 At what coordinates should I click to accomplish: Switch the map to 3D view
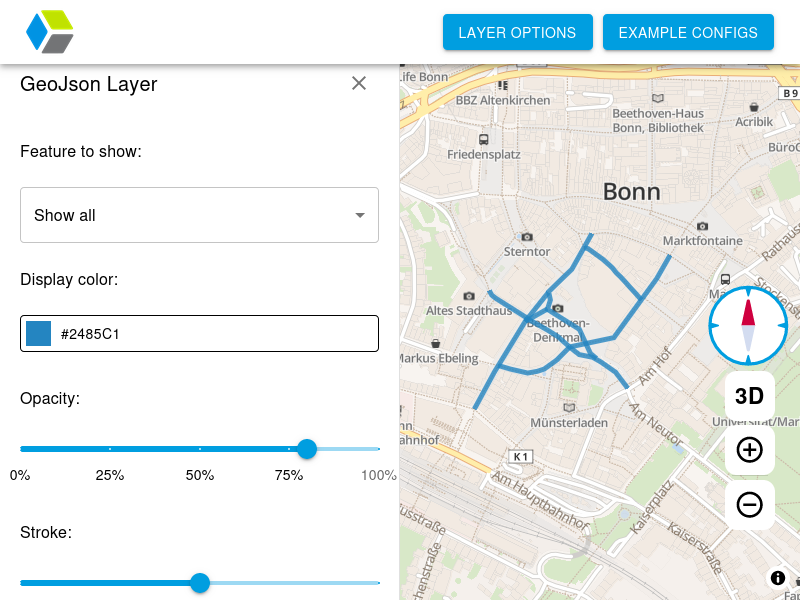pos(749,396)
